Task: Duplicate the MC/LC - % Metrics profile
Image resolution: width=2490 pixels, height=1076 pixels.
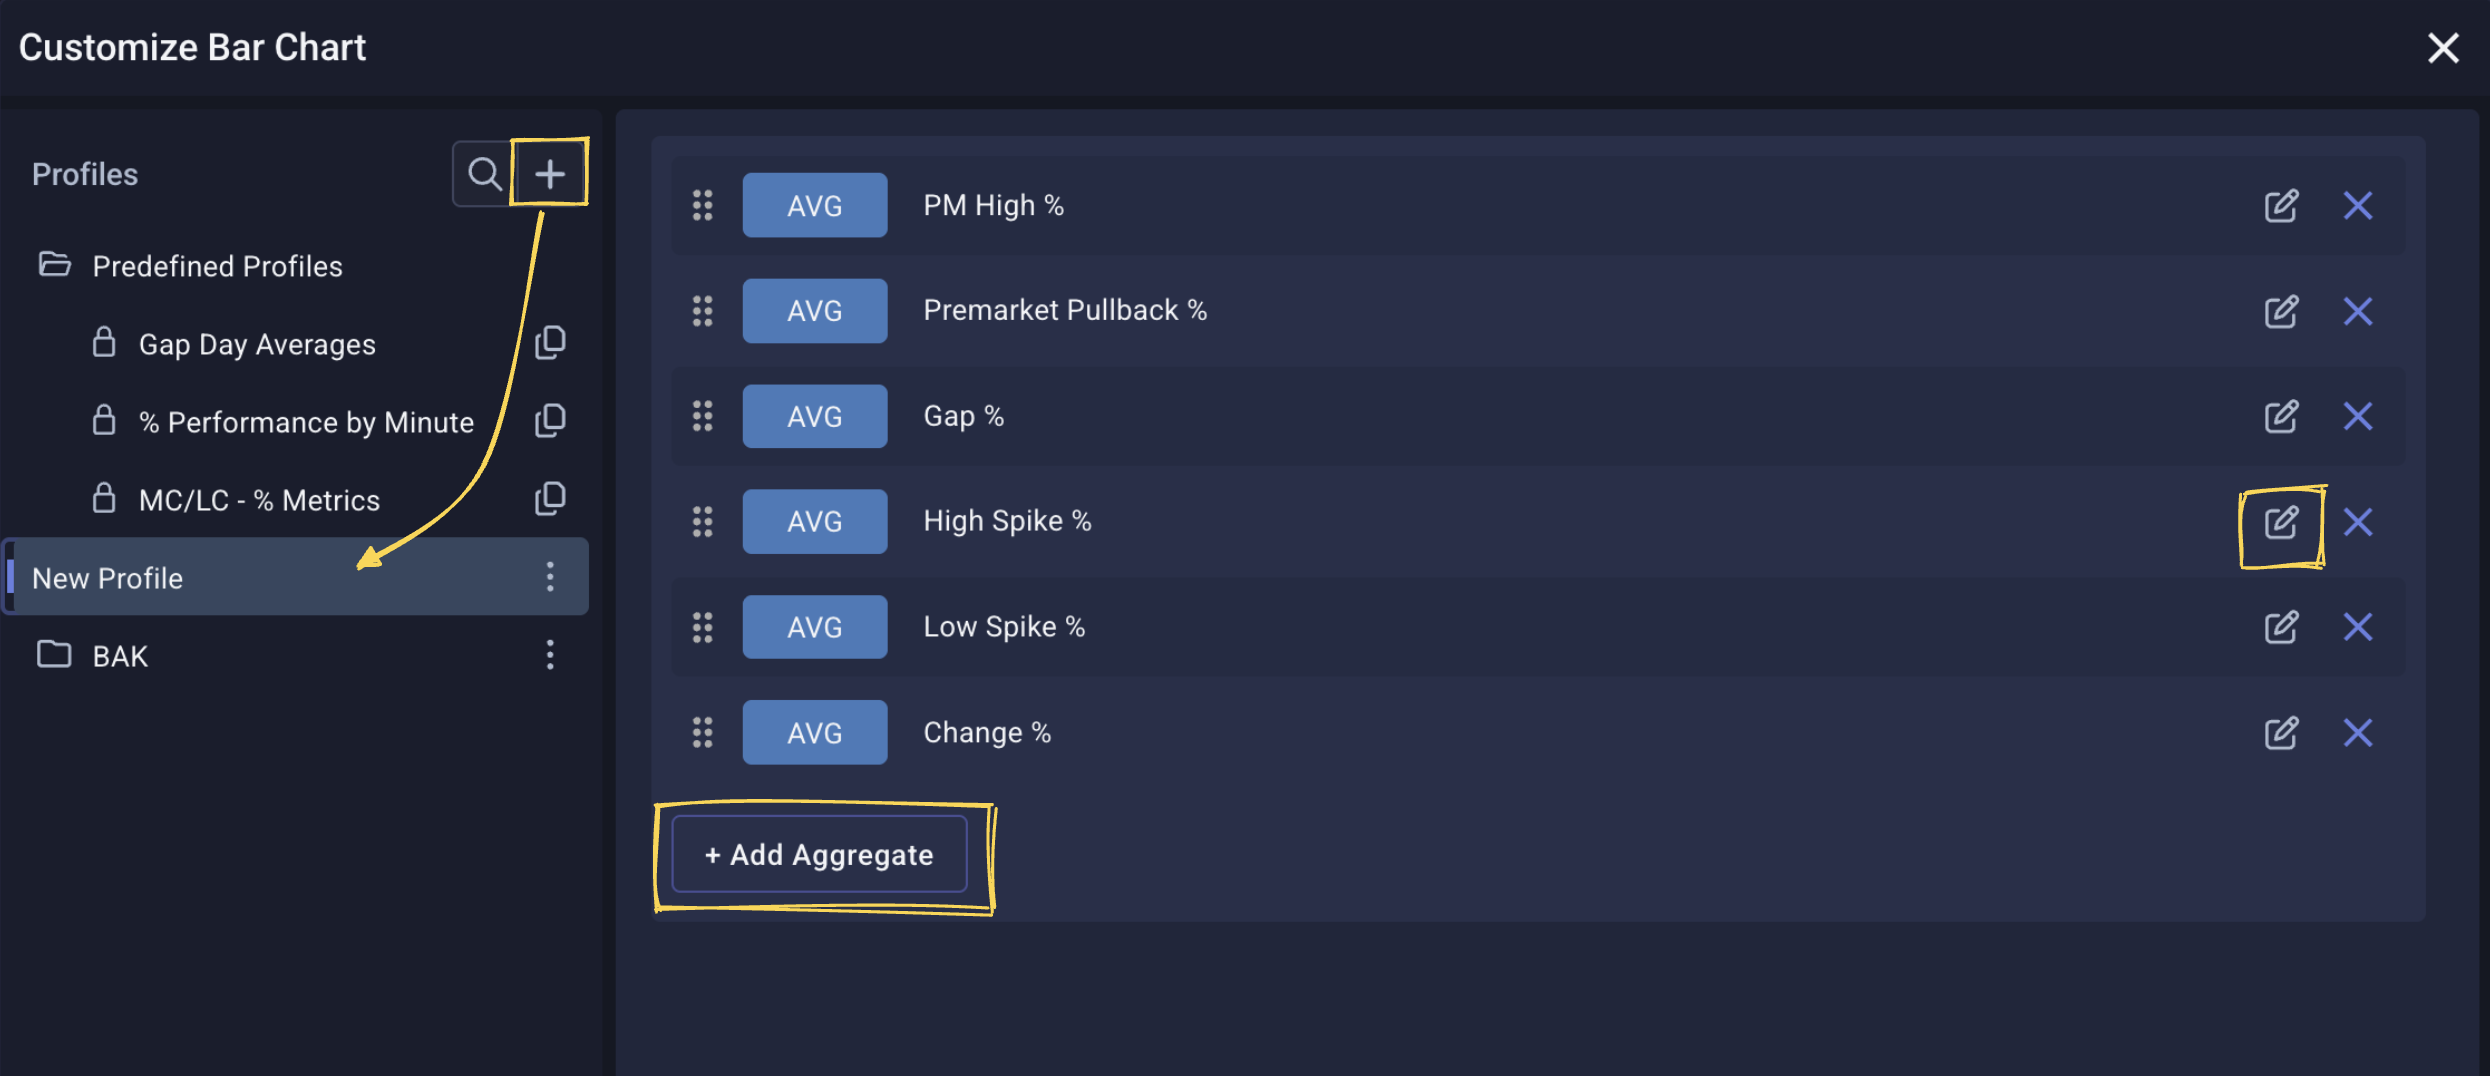Action: (550, 499)
